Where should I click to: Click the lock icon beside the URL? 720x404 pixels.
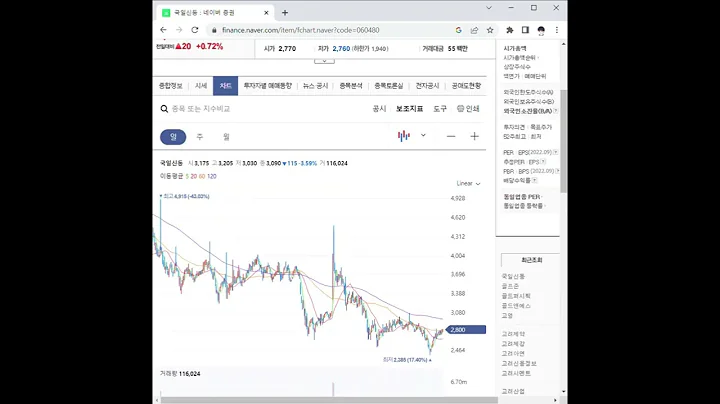(214, 30)
